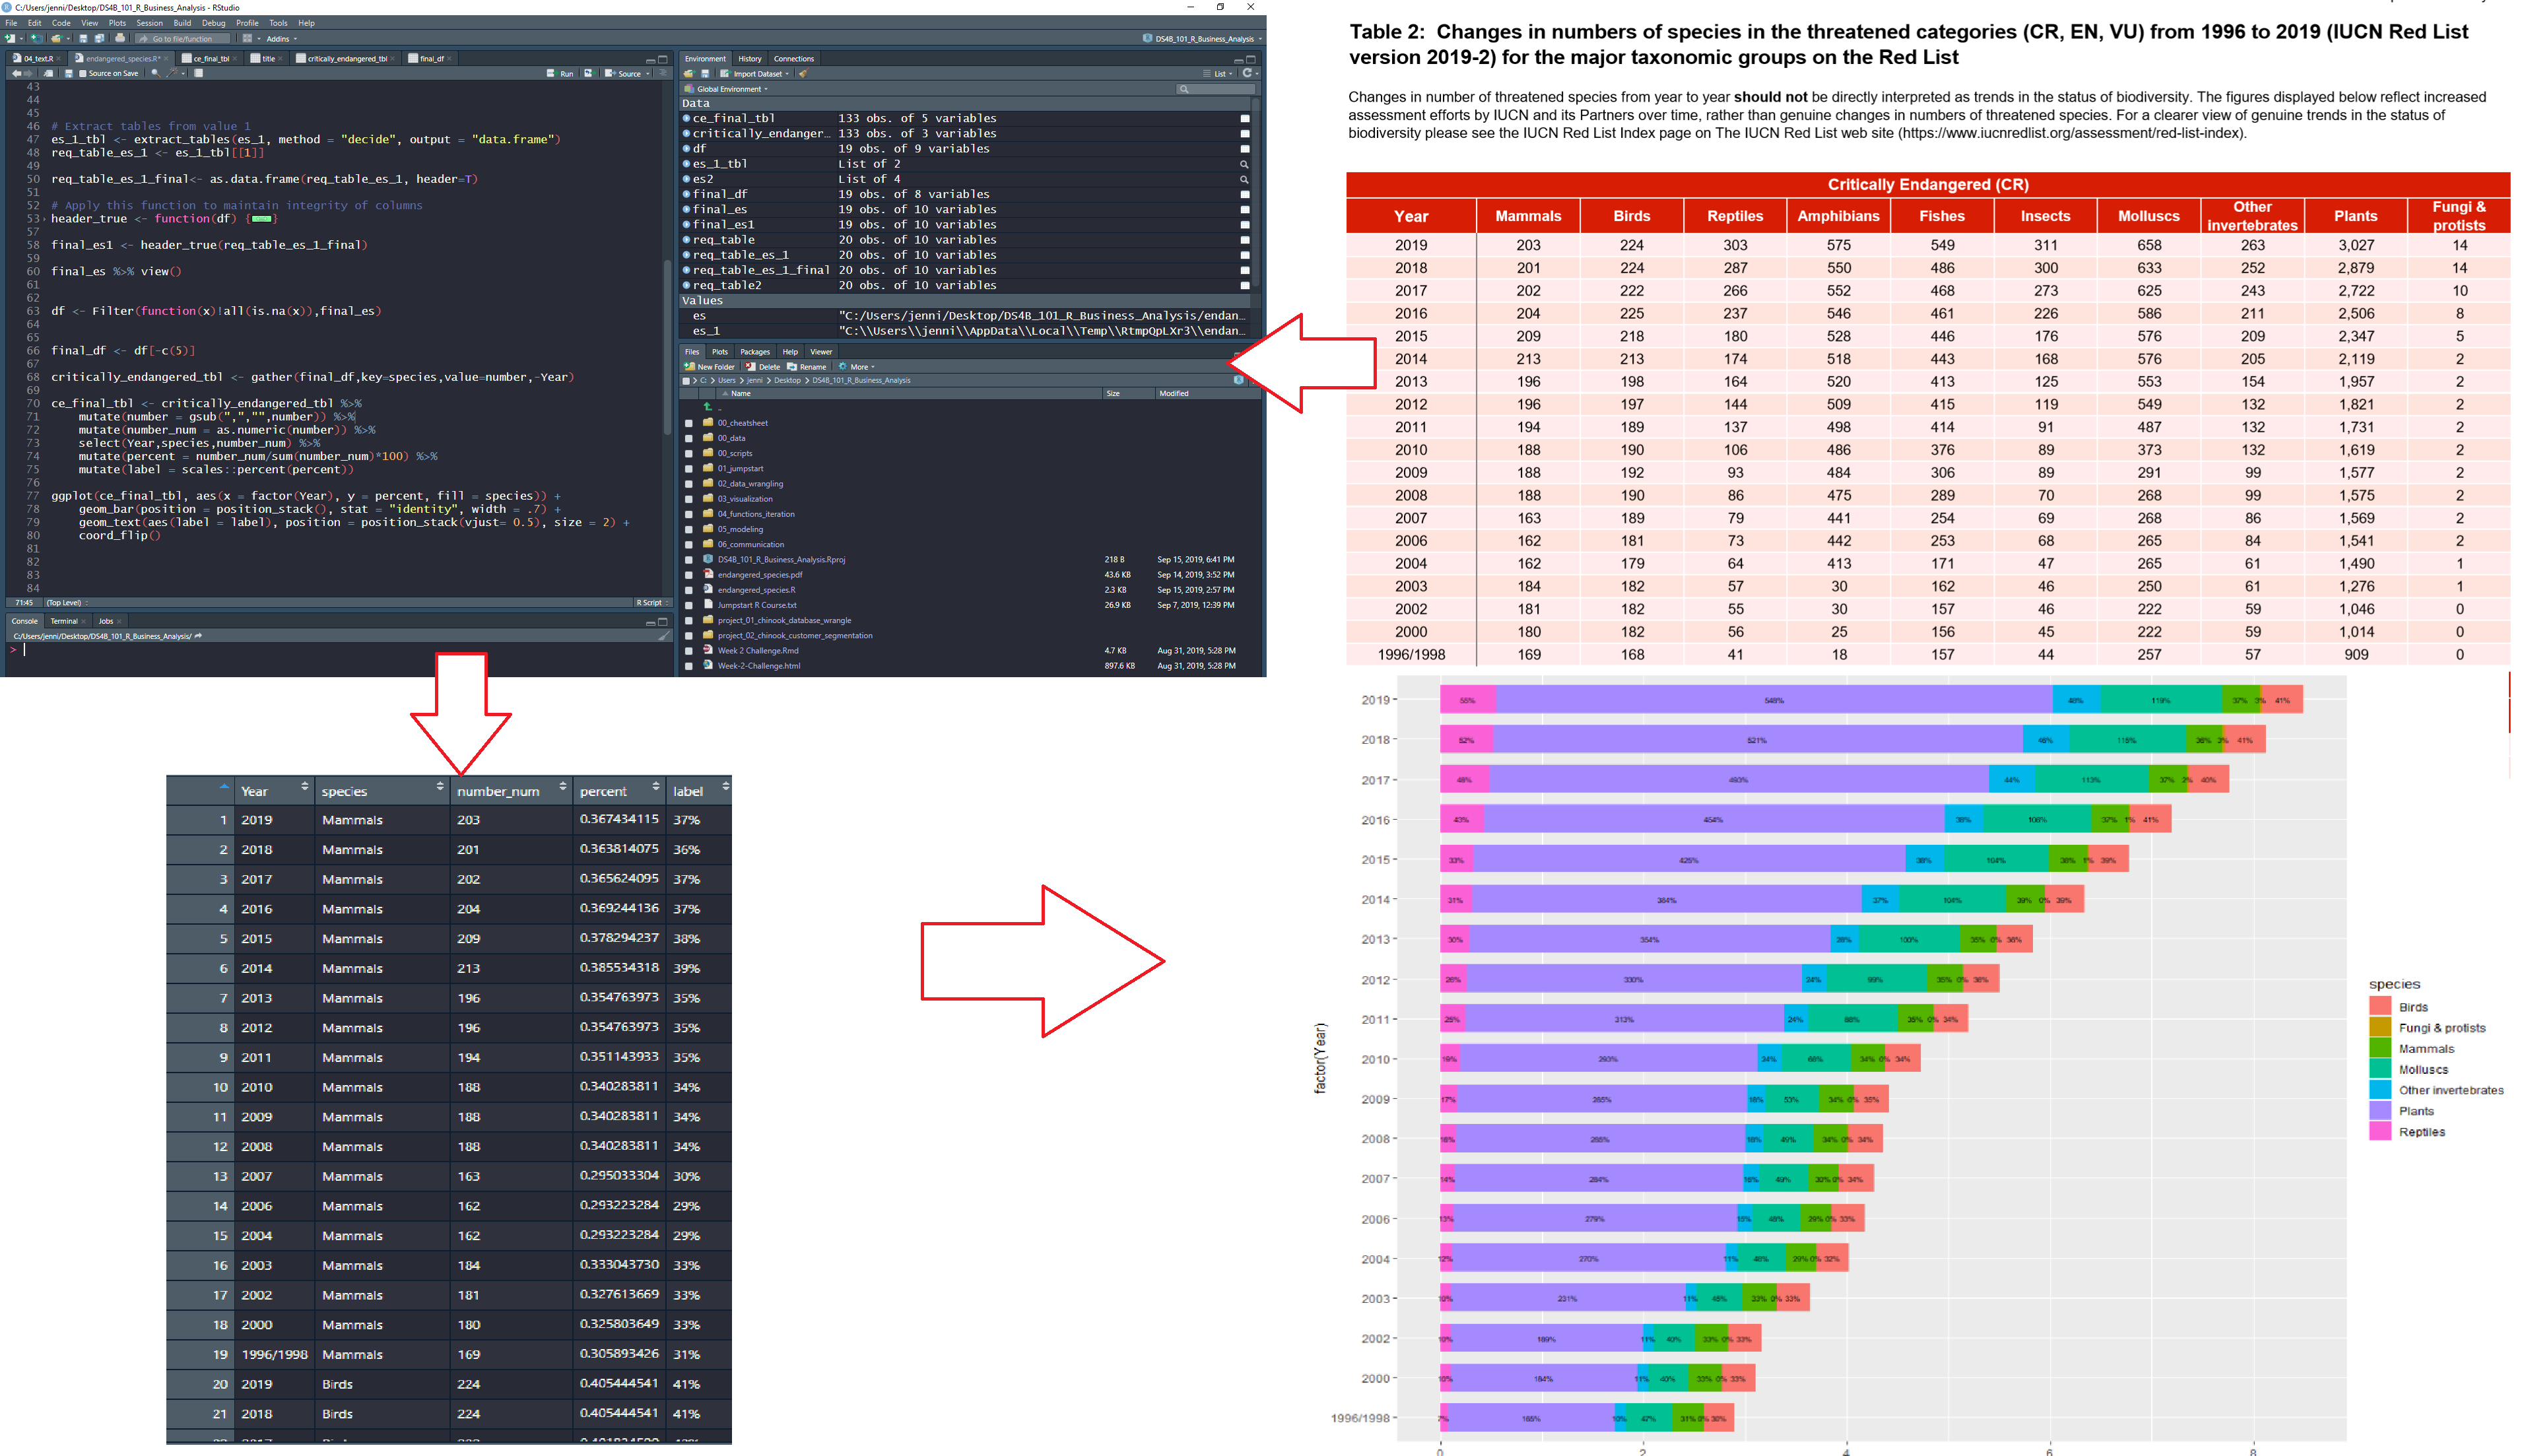Click the Load workspace icon in Environment pane
This screenshot has height=1456, width=2530.
point(689,74)
